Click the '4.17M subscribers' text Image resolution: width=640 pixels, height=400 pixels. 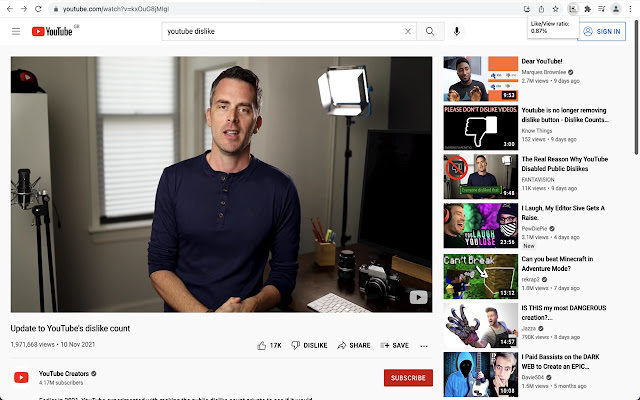click(61, 383)
